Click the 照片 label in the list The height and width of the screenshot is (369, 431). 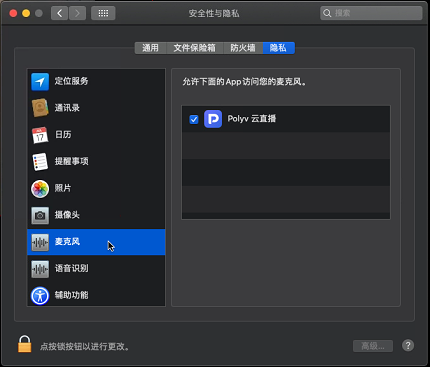coord(63,188)
